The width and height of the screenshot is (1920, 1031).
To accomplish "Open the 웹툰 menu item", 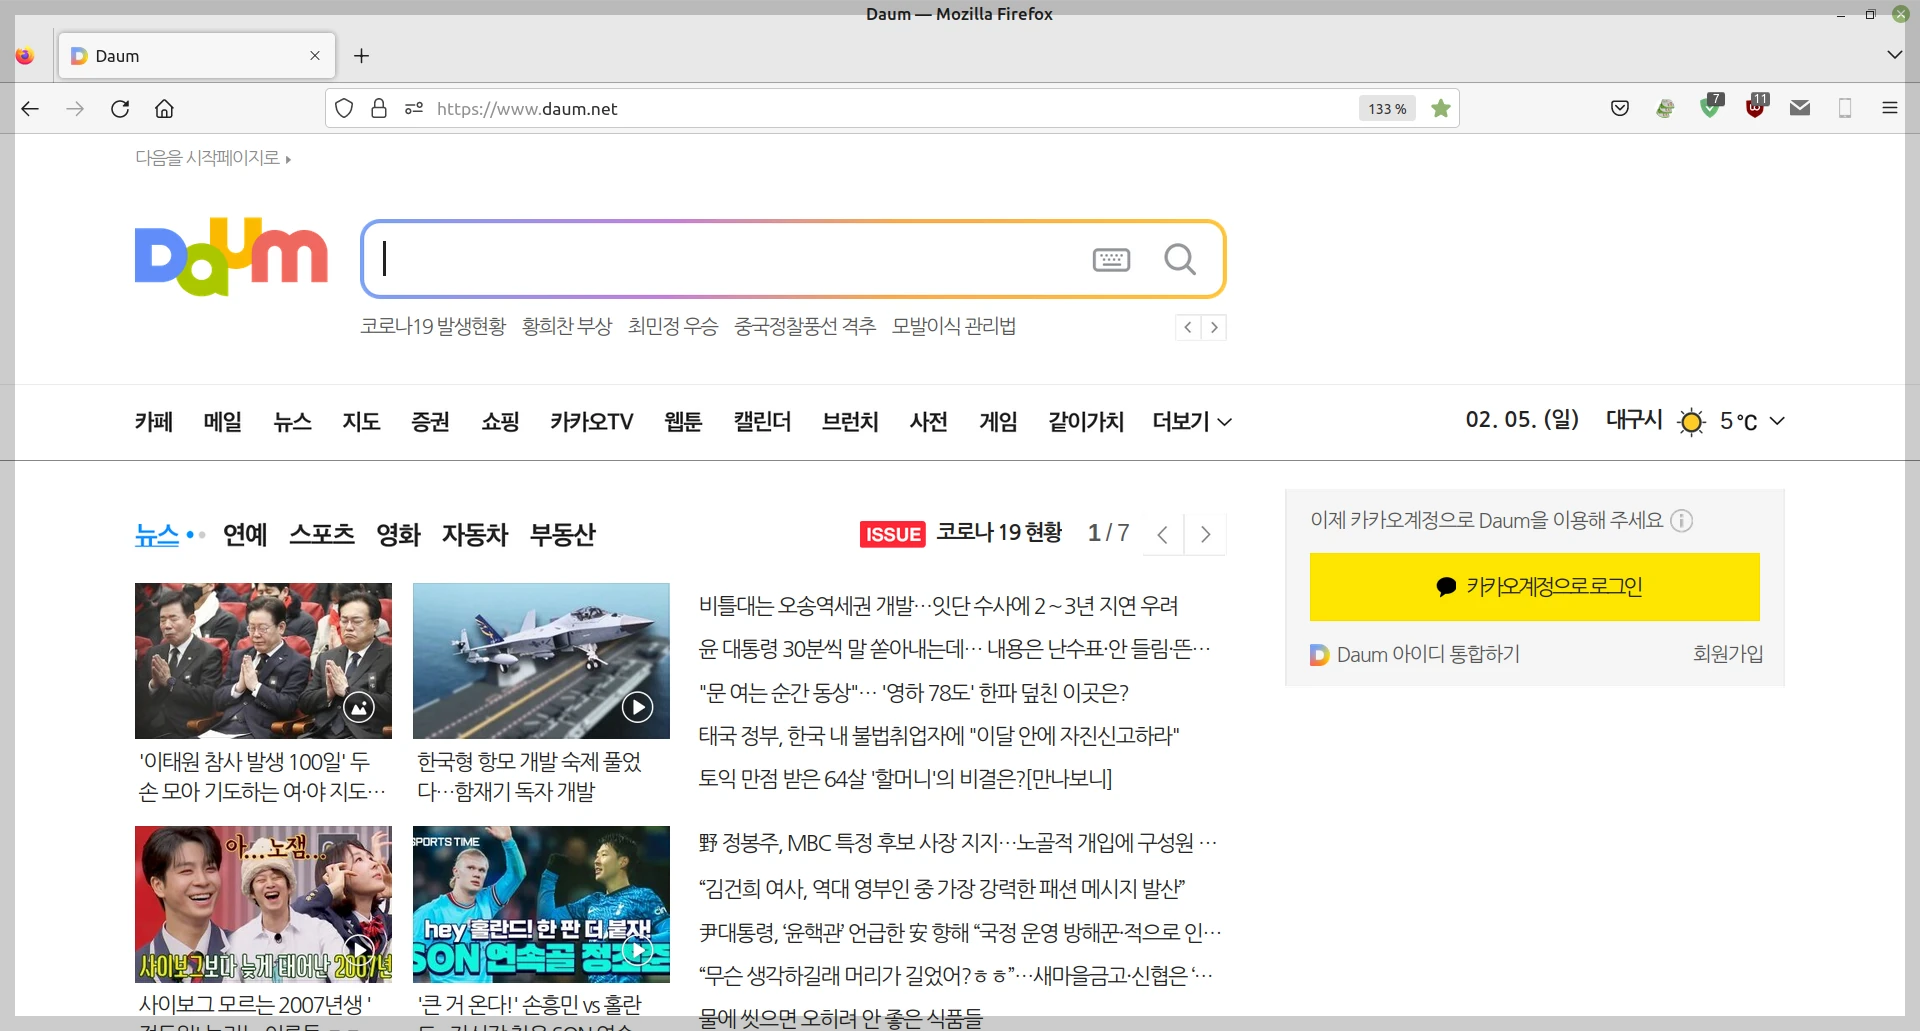I will (x=683, y=422).
